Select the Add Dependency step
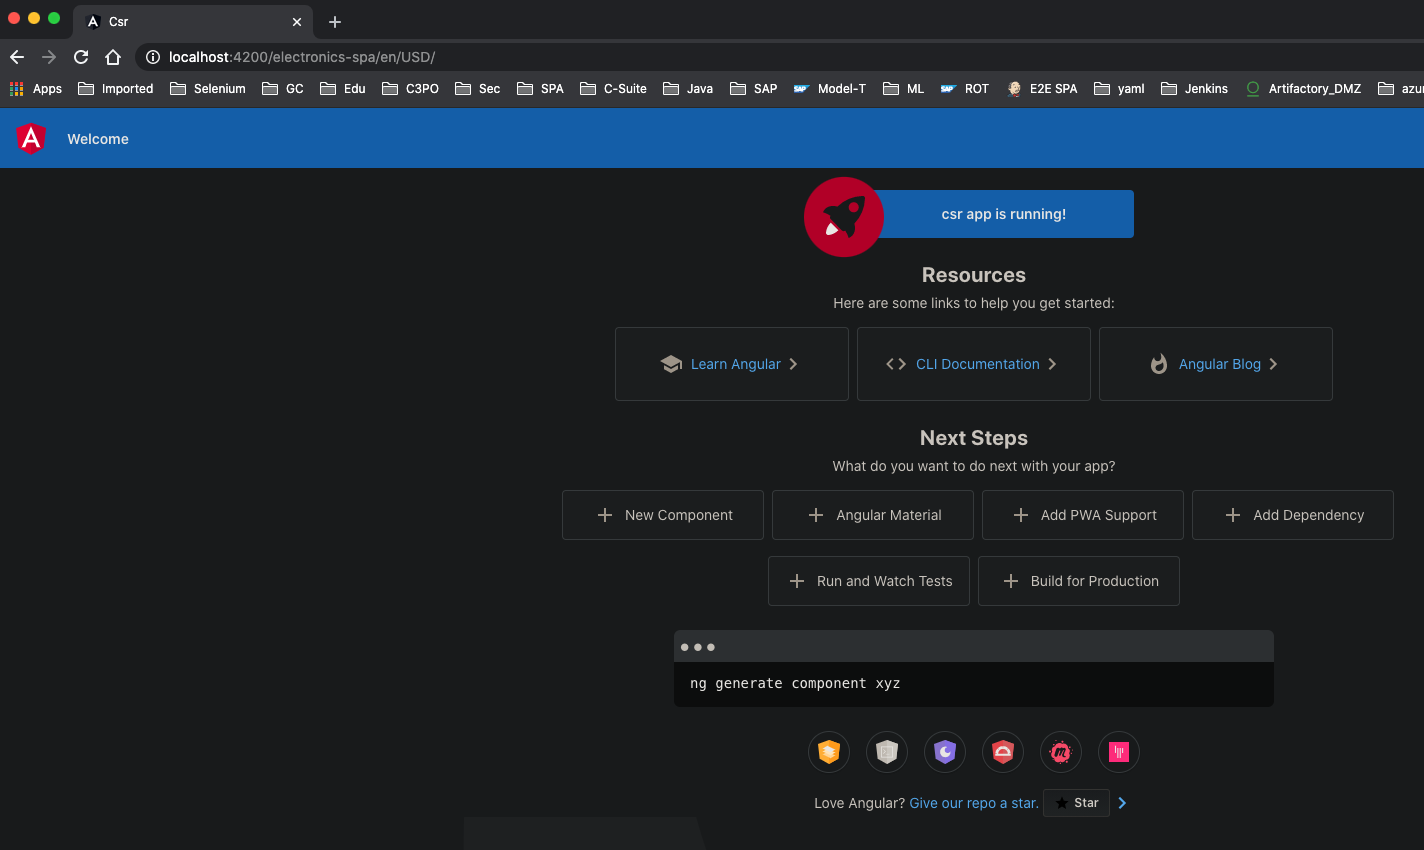1424x850 pixels. click(x=1293, y=515)
